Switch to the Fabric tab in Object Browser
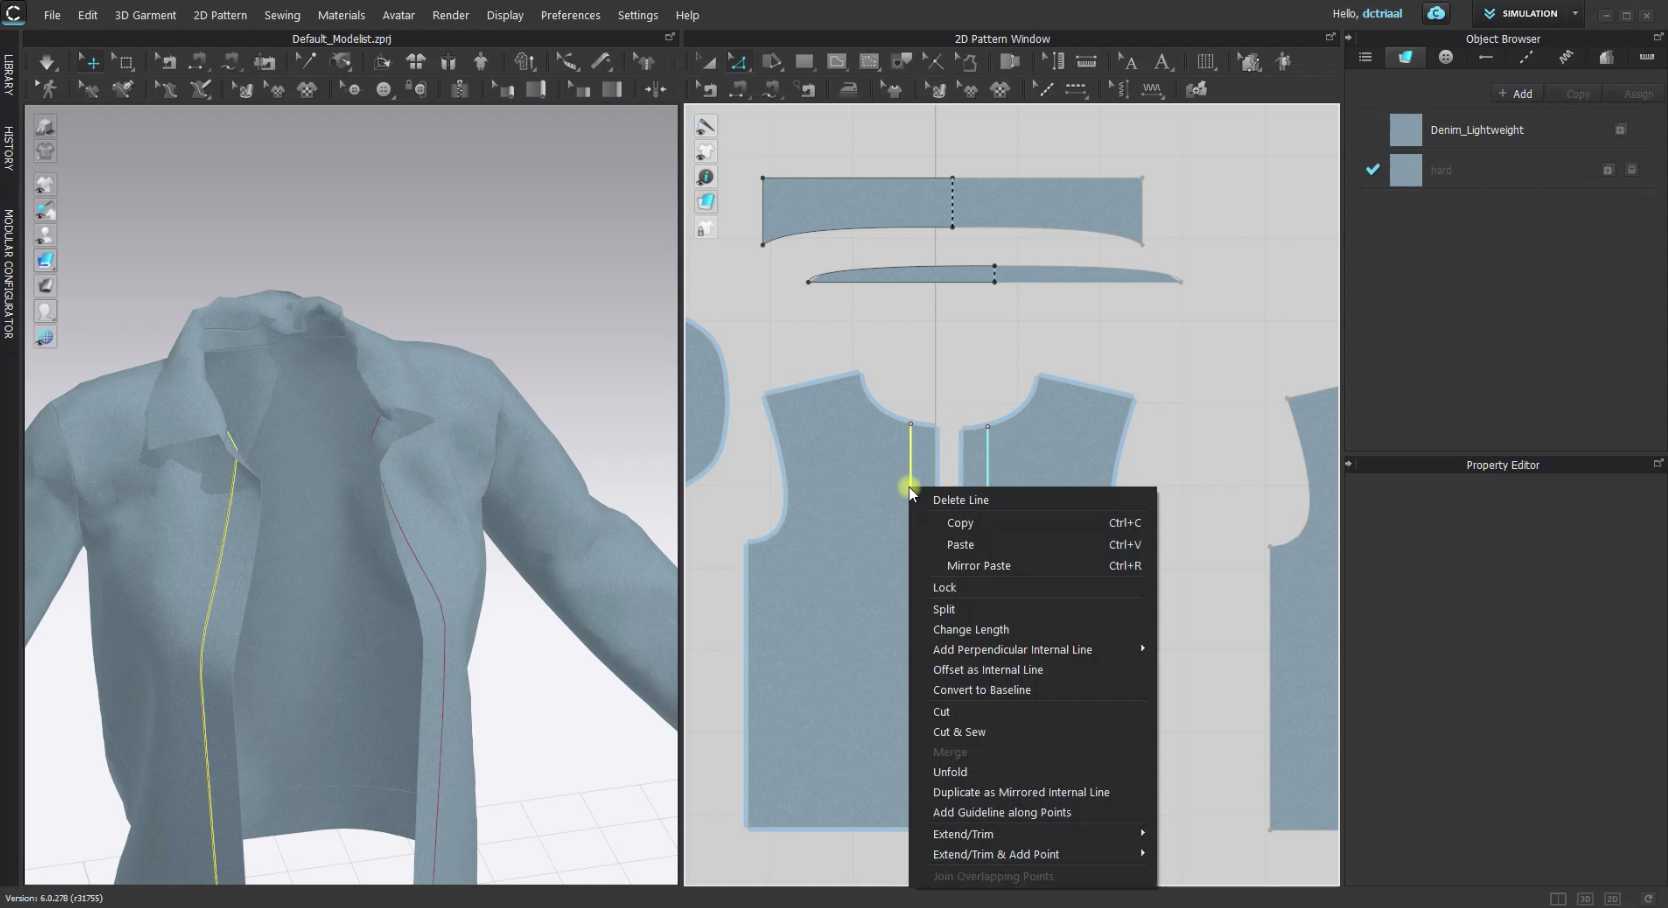 (x=1405, y=57)
